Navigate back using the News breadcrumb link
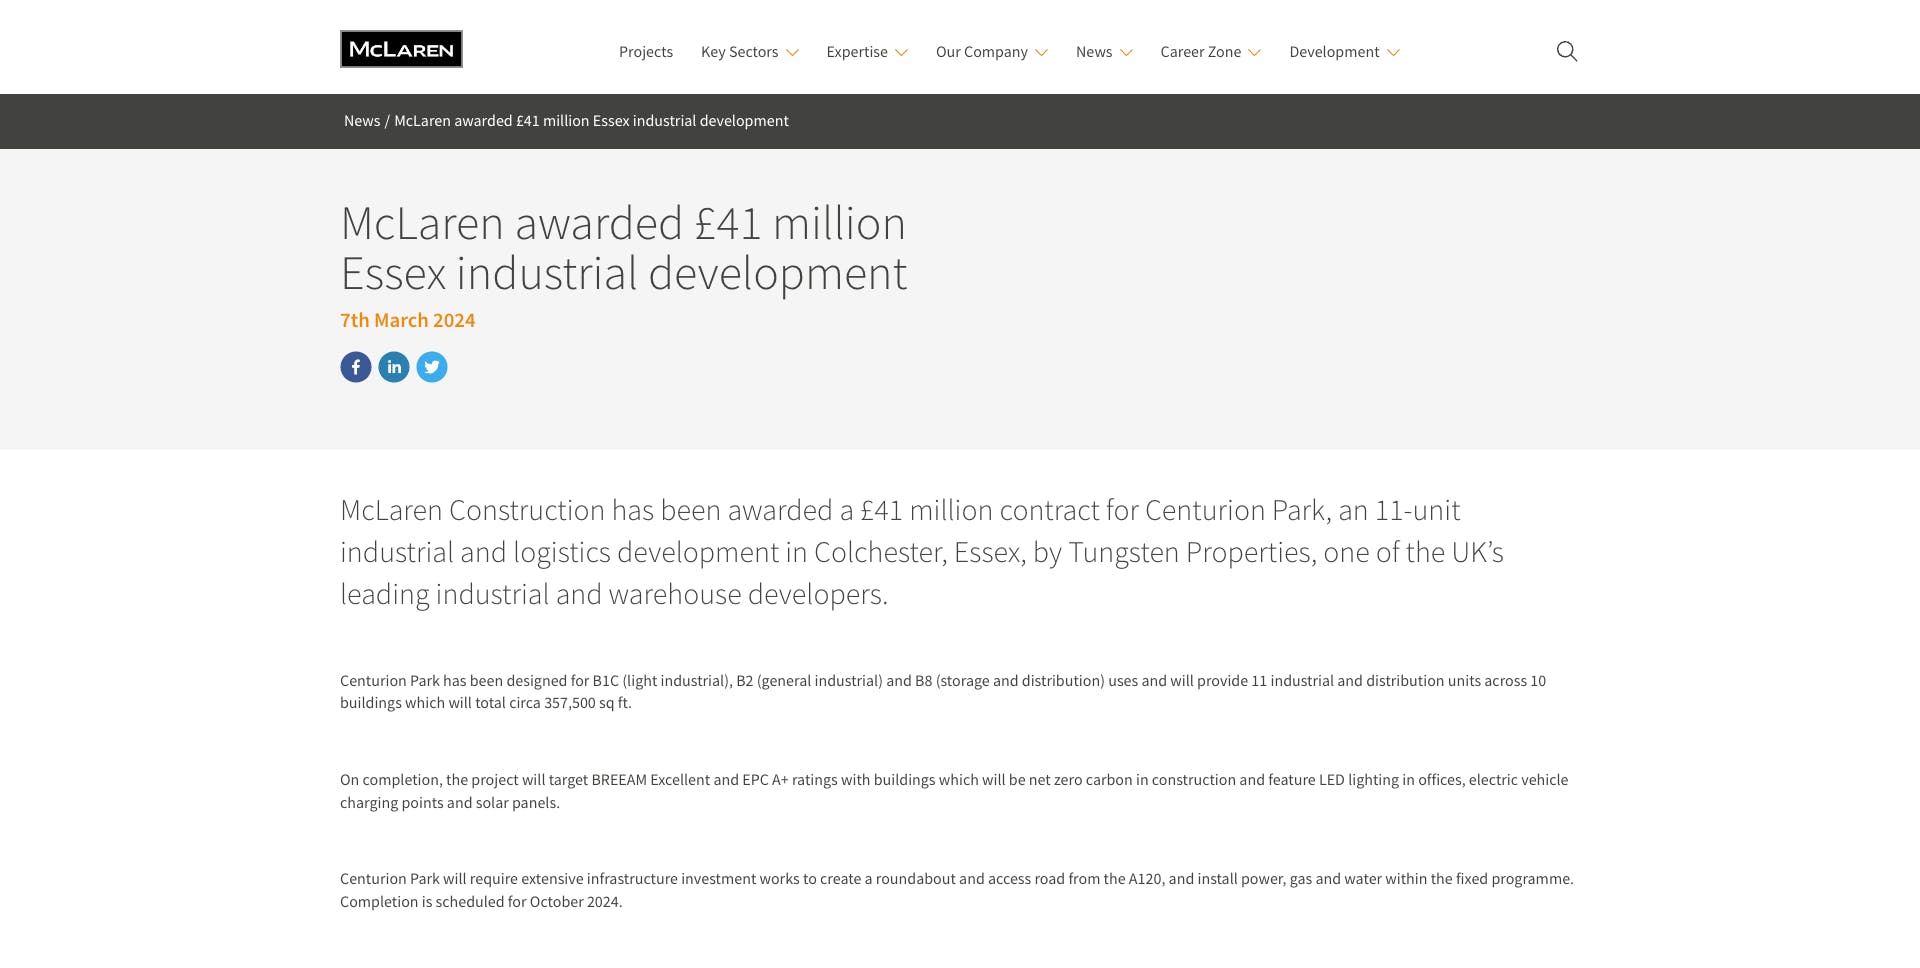Viewport: 1920px width, 968px height. (361, 121)
